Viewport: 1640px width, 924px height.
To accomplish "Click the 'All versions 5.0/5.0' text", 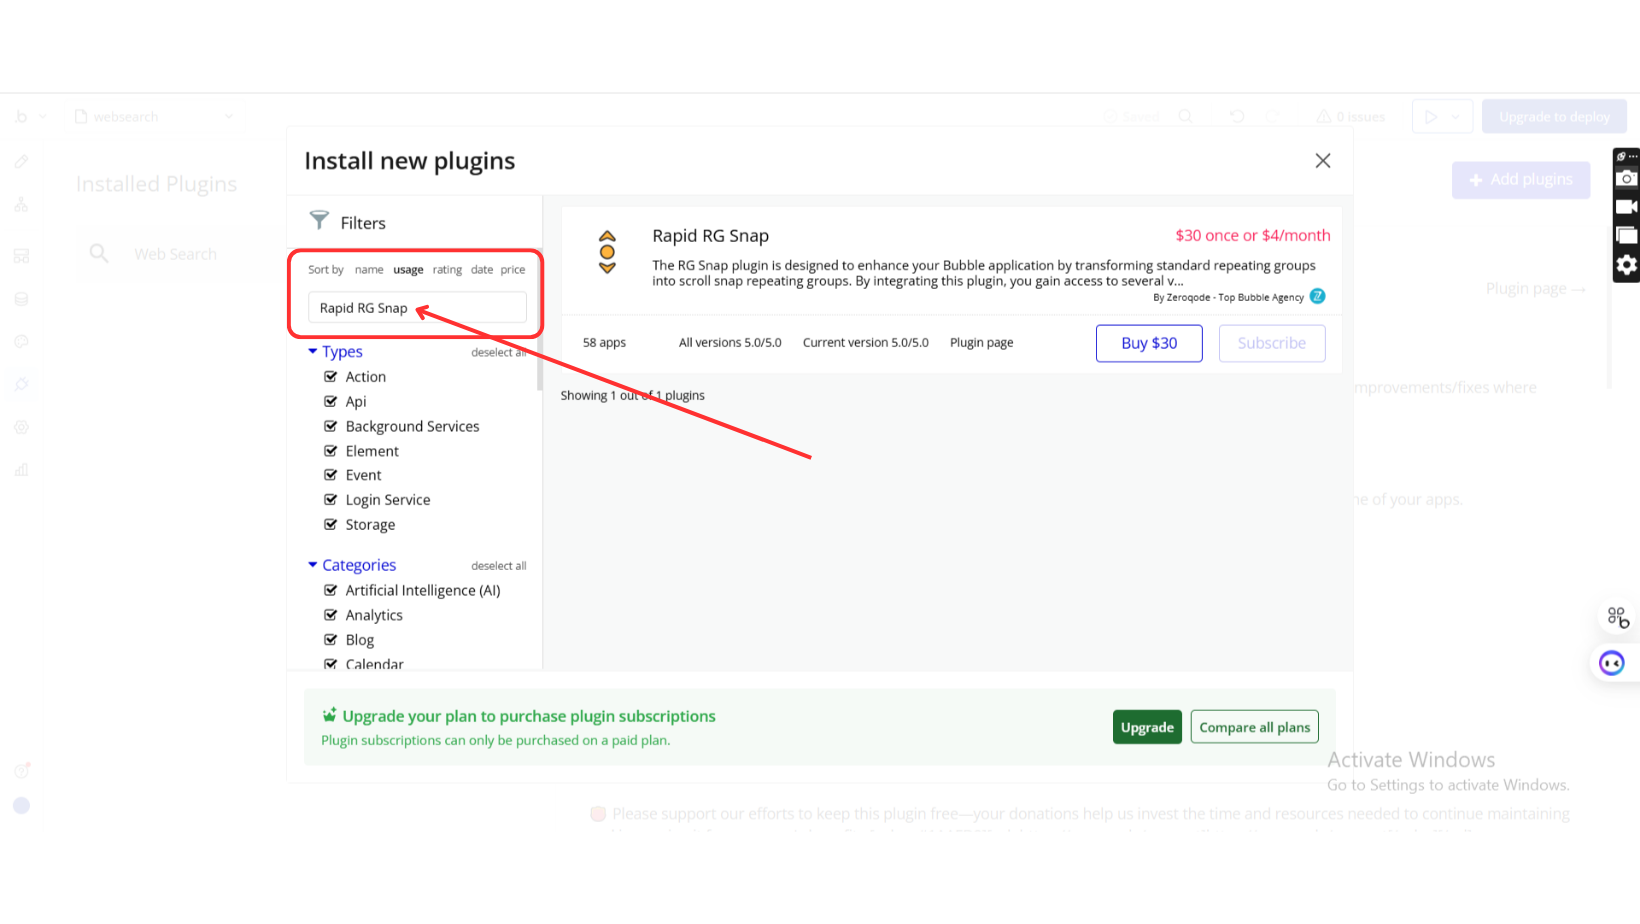I will point(730,342).
